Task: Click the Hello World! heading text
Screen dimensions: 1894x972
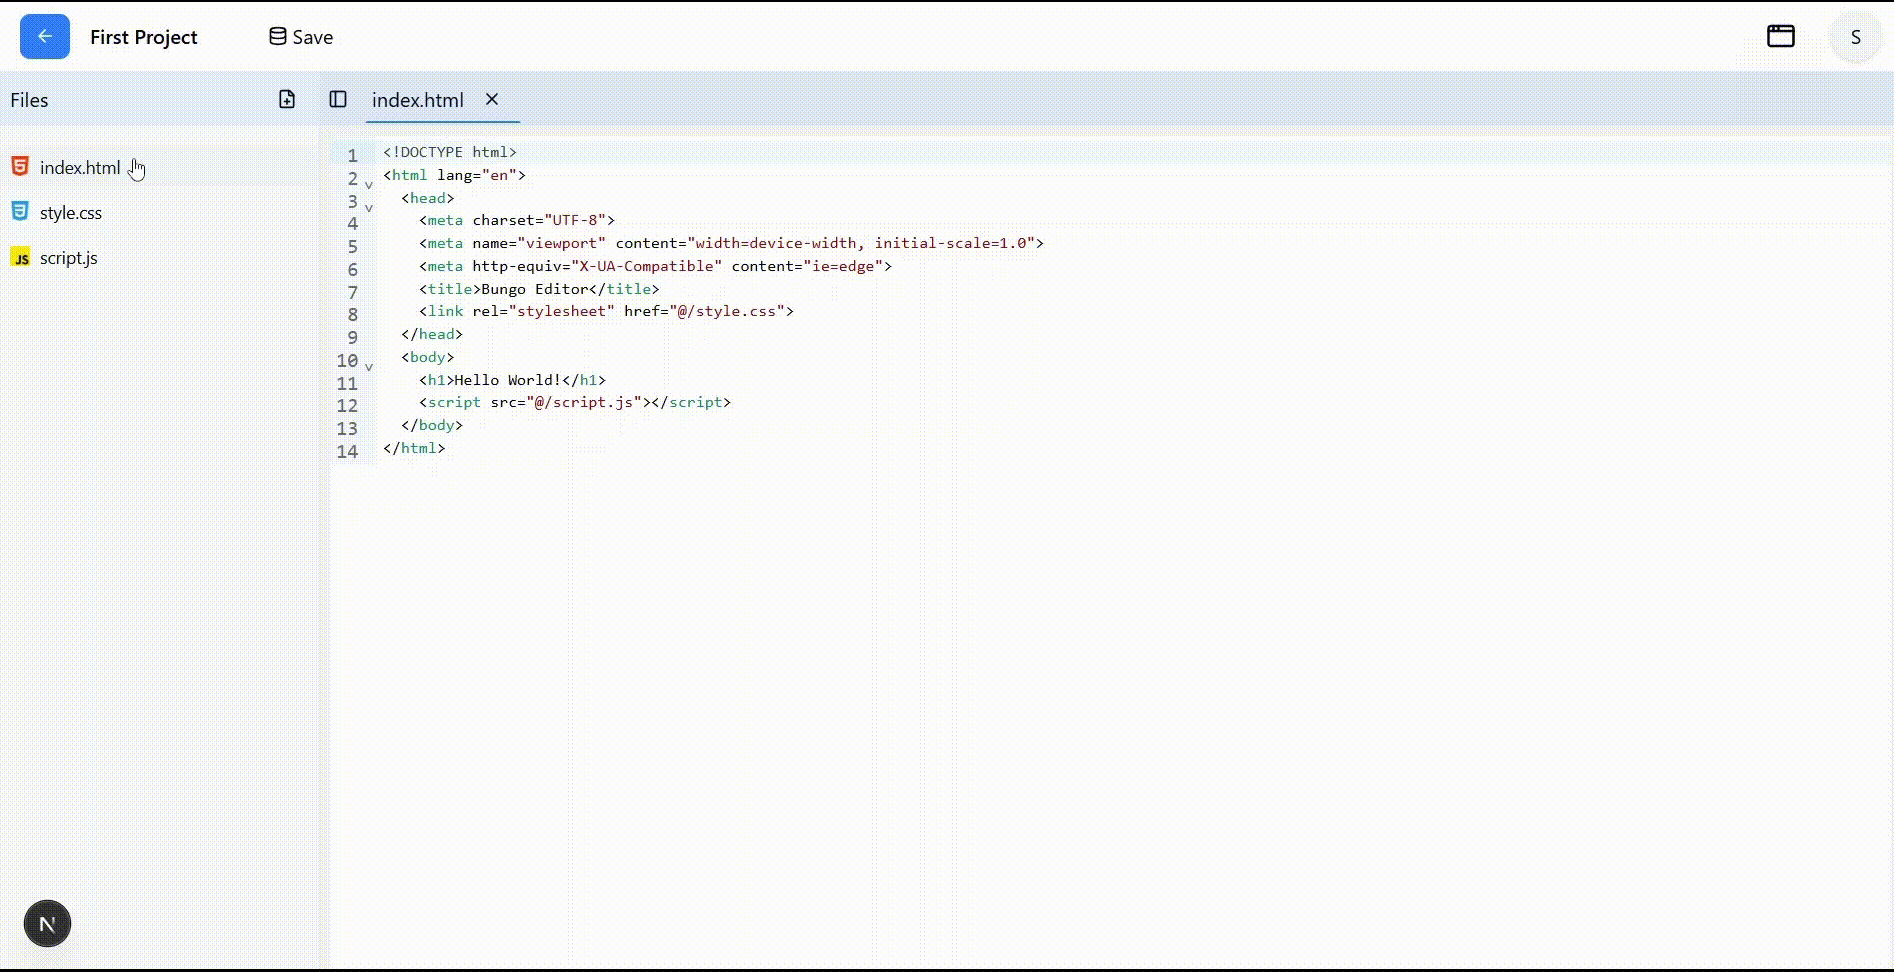Action: click(508, 380)
